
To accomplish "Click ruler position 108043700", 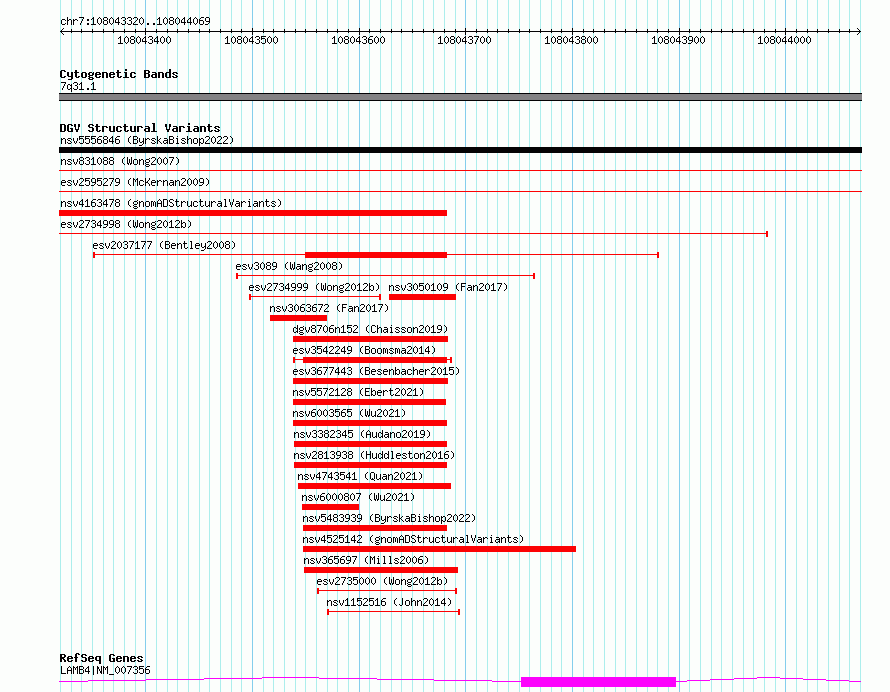I will click(x=464, y=40).
